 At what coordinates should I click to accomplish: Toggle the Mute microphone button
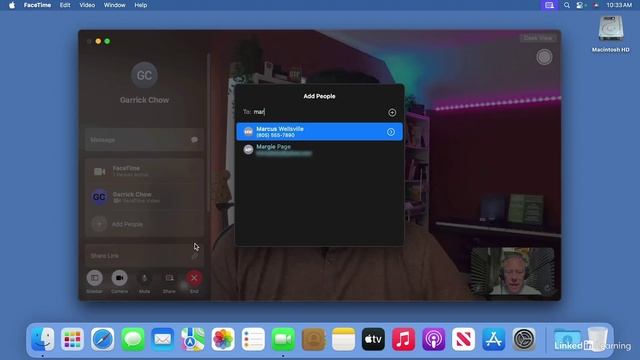144,278
